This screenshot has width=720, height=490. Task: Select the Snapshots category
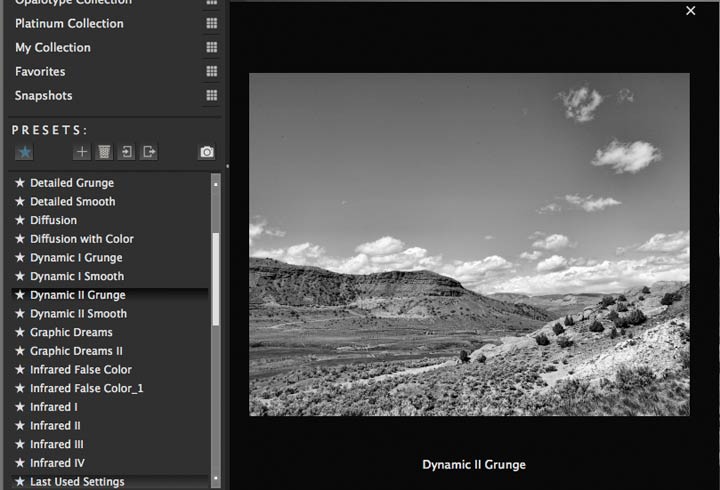tap(44, 96)
